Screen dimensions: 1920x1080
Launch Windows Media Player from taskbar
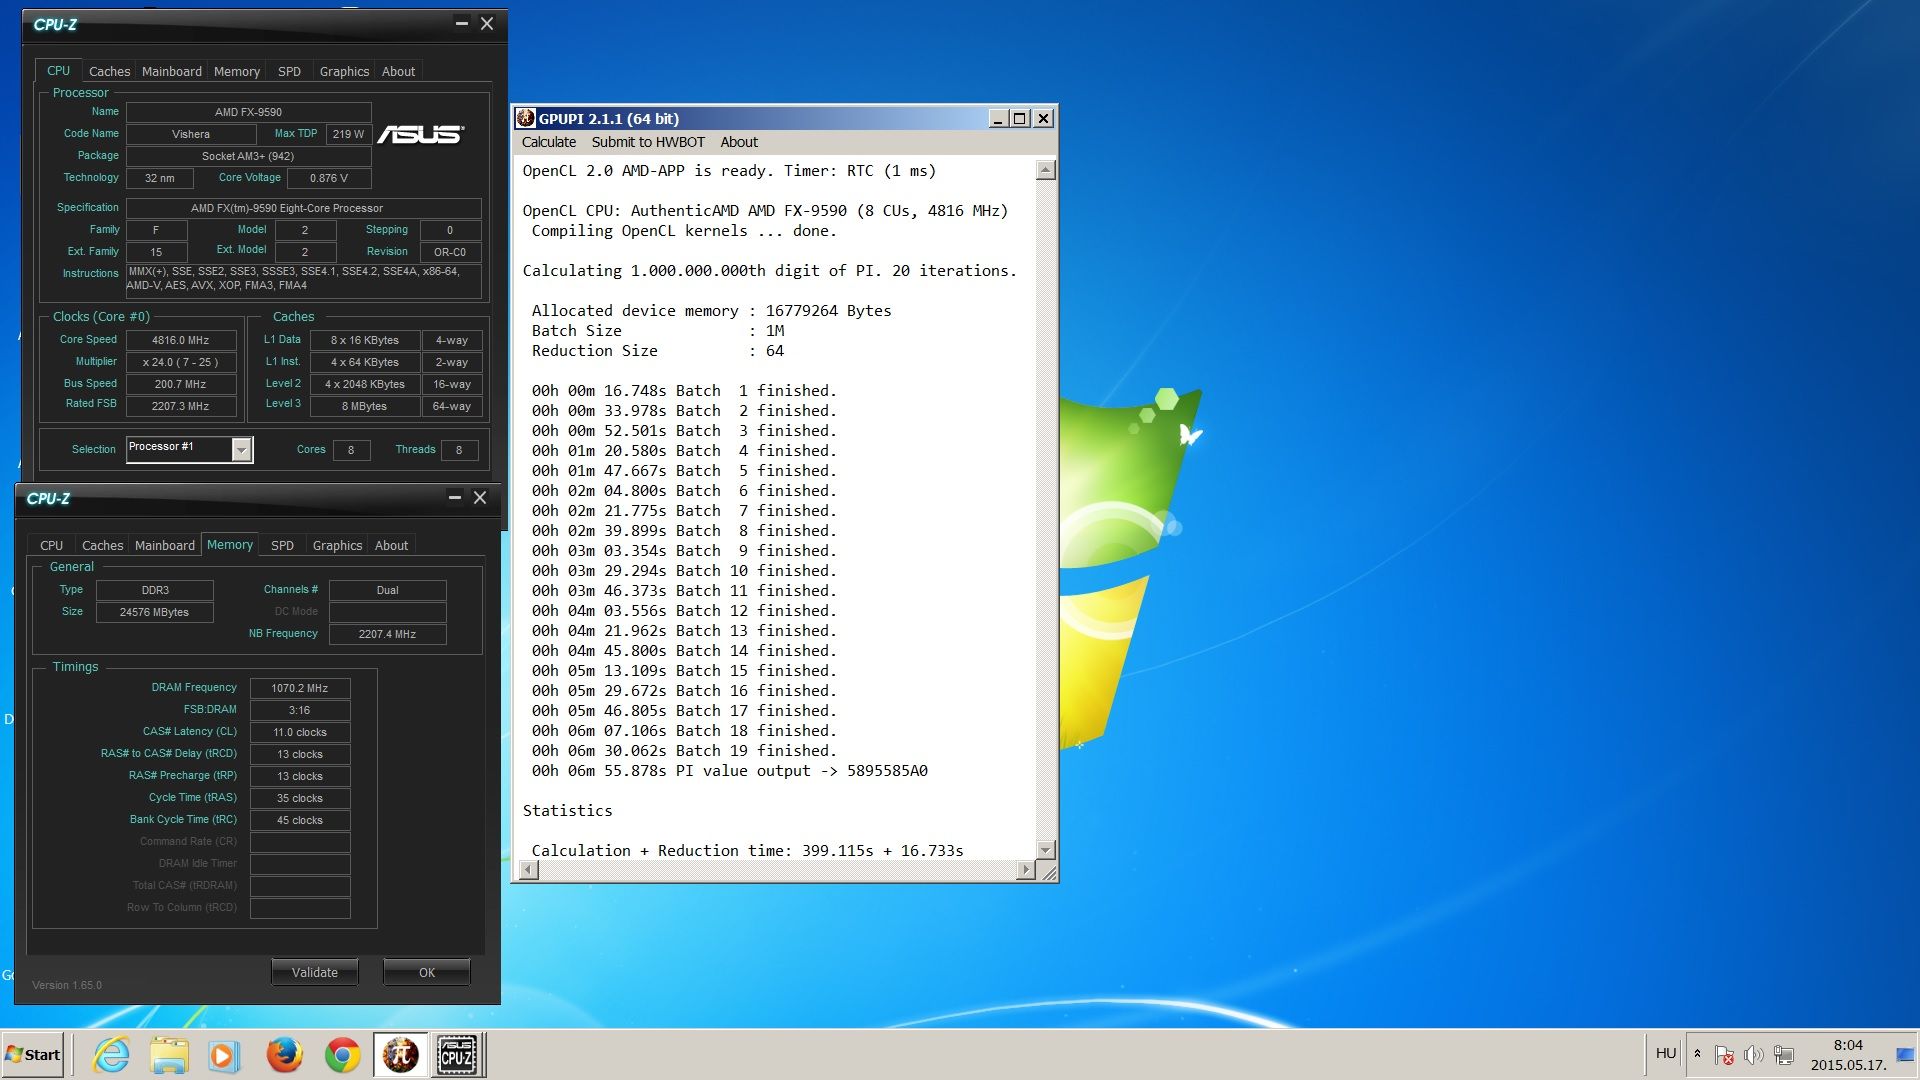click(225, 1055)
